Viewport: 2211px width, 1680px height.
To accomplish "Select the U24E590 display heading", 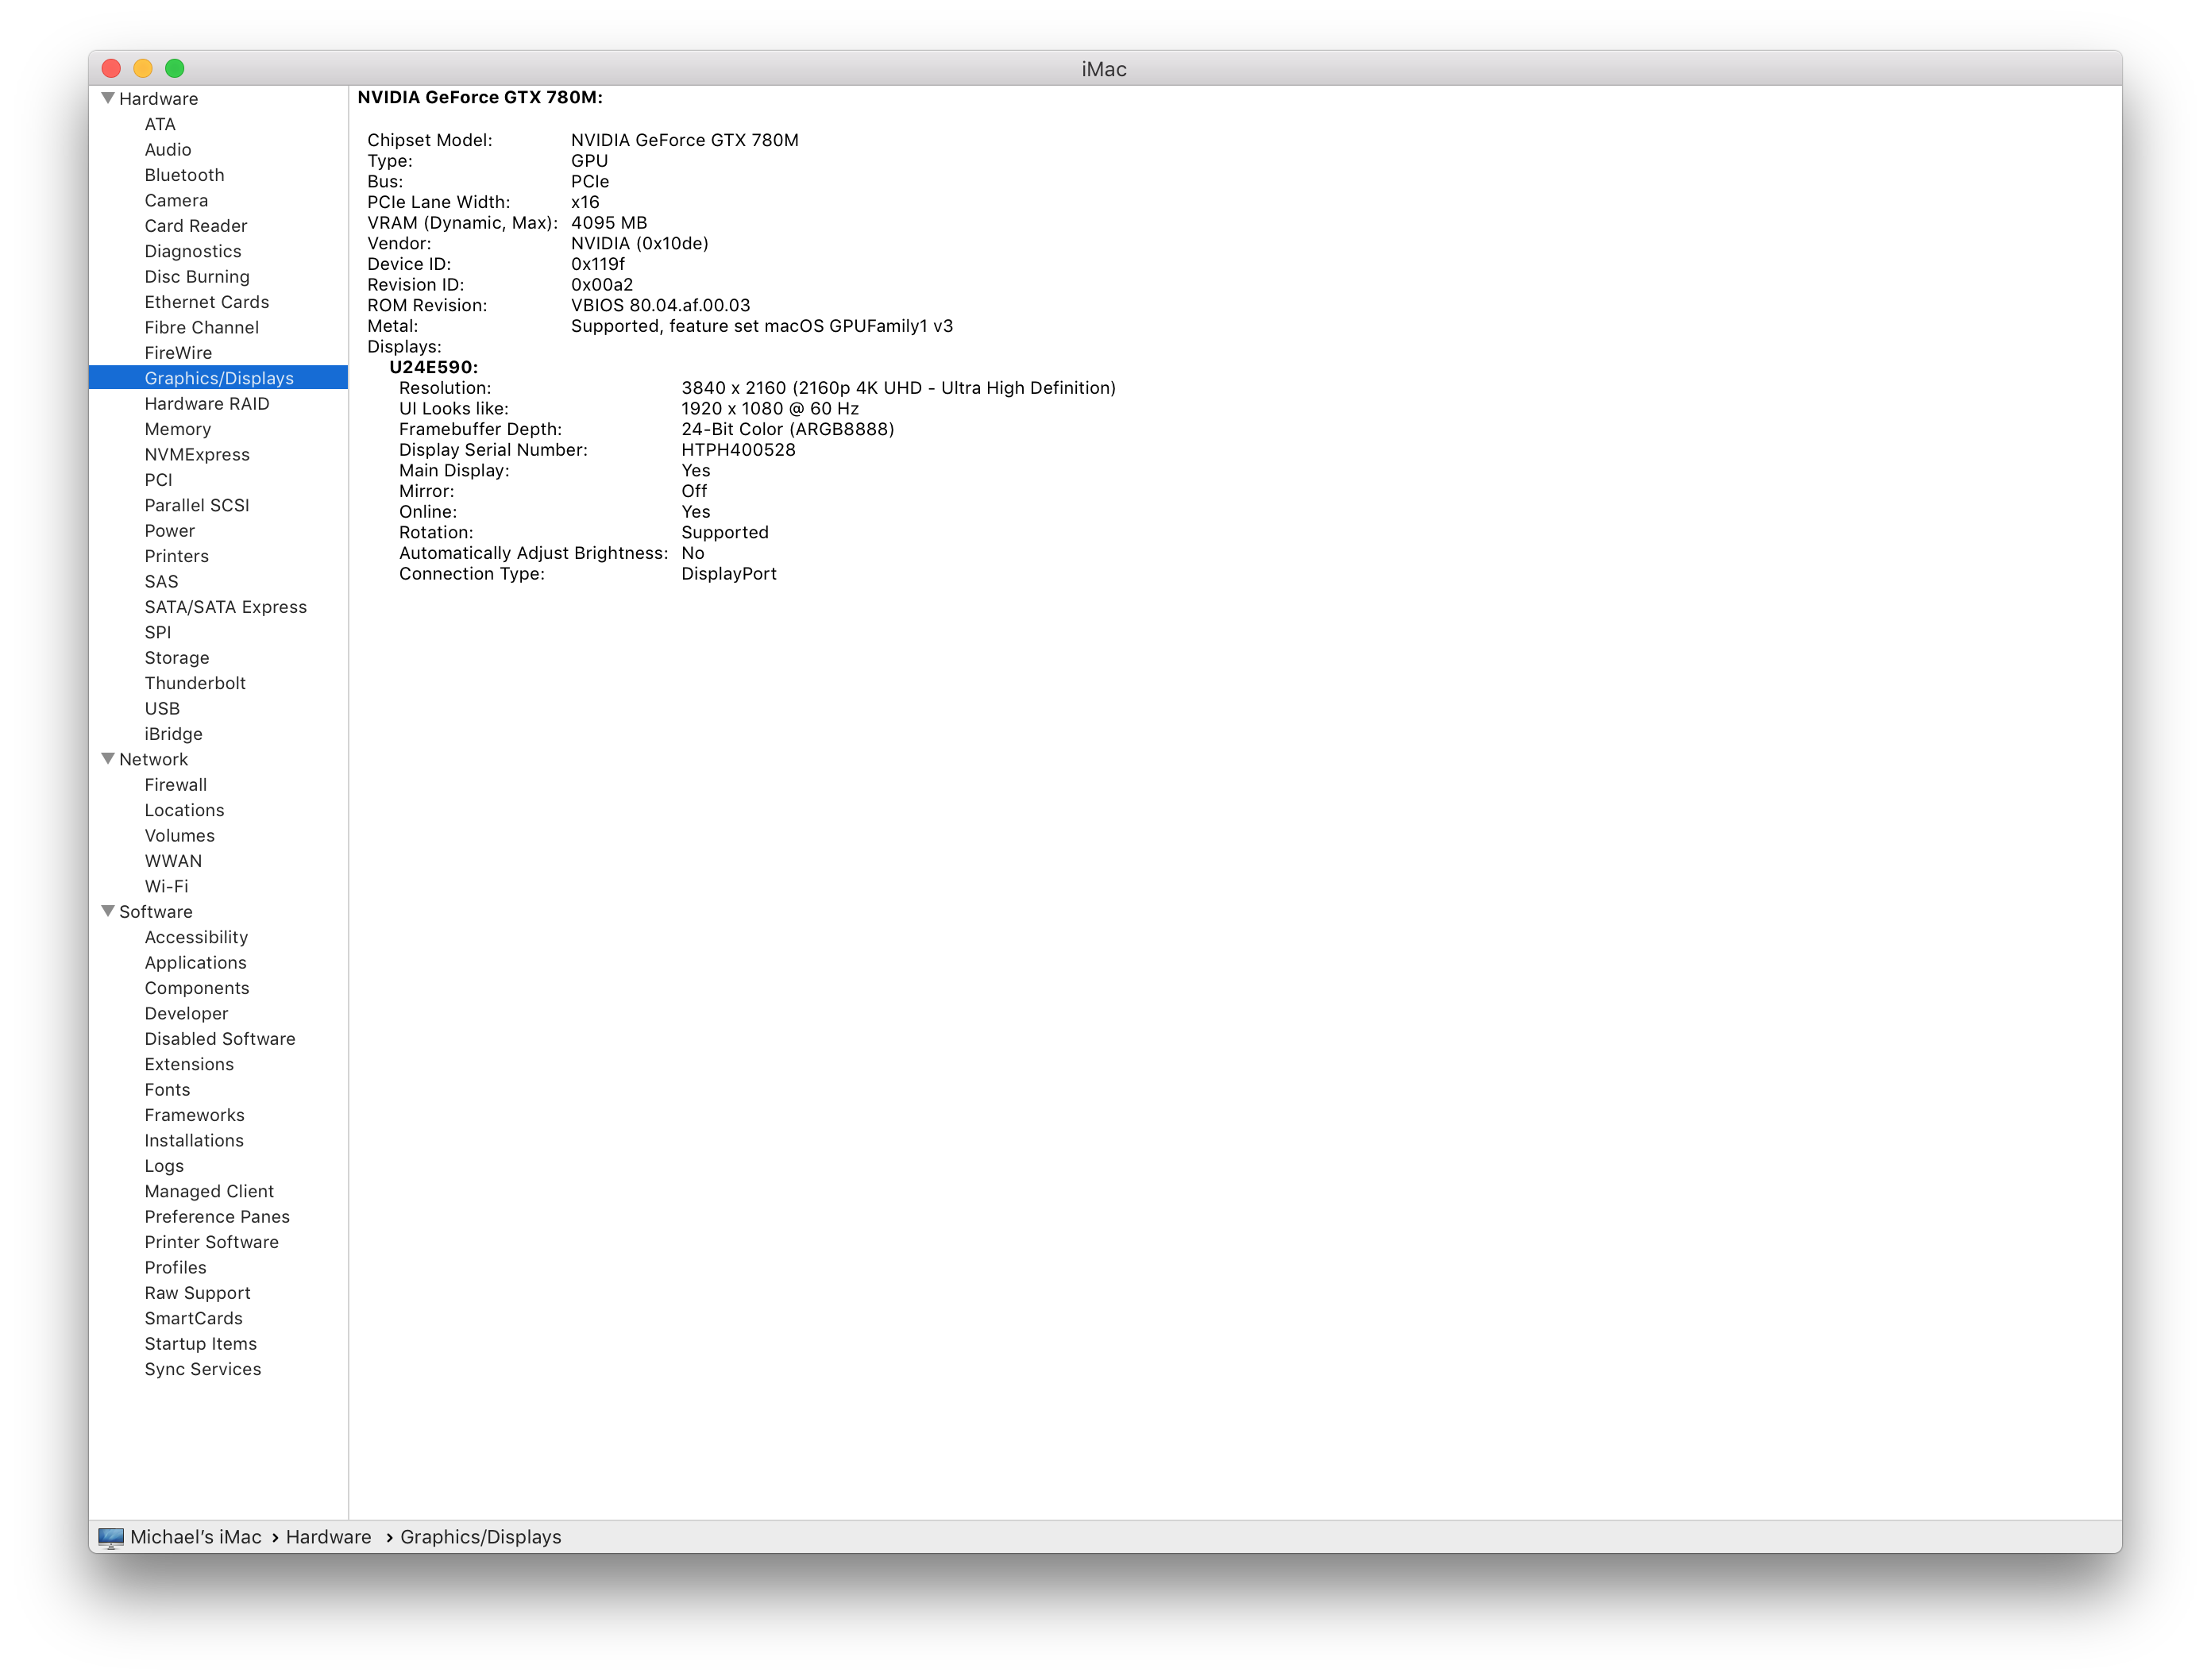I will (x=433, y=367).
